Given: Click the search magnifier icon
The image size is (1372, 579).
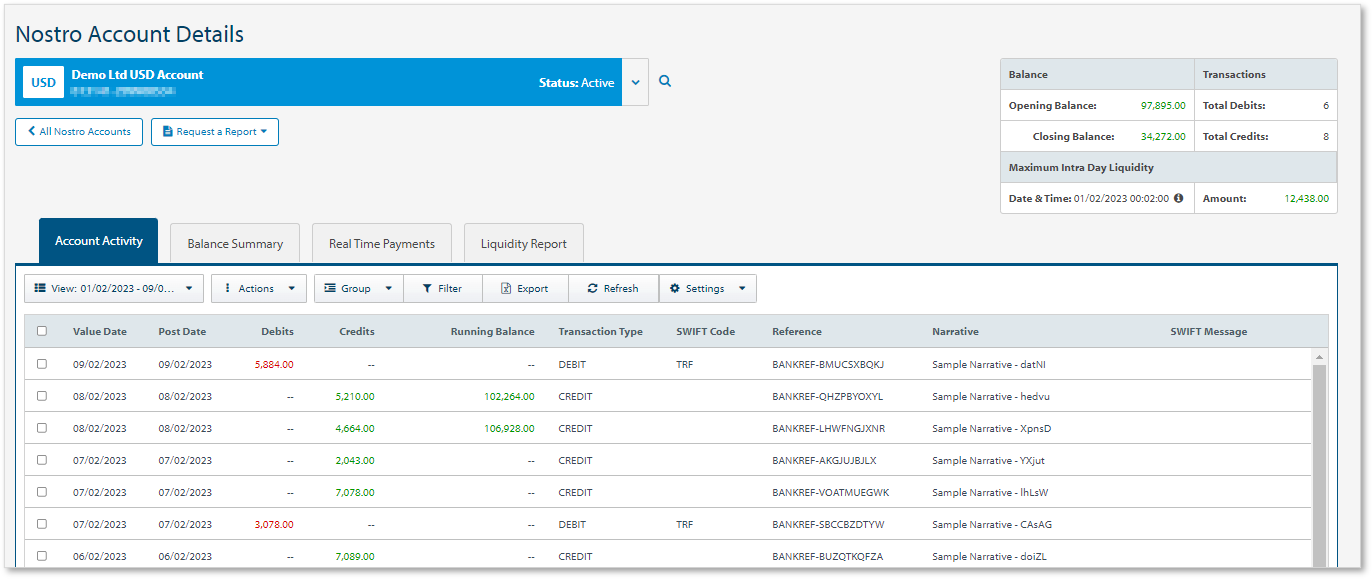Looking at the screenshot, I should (x=665, y=82).
